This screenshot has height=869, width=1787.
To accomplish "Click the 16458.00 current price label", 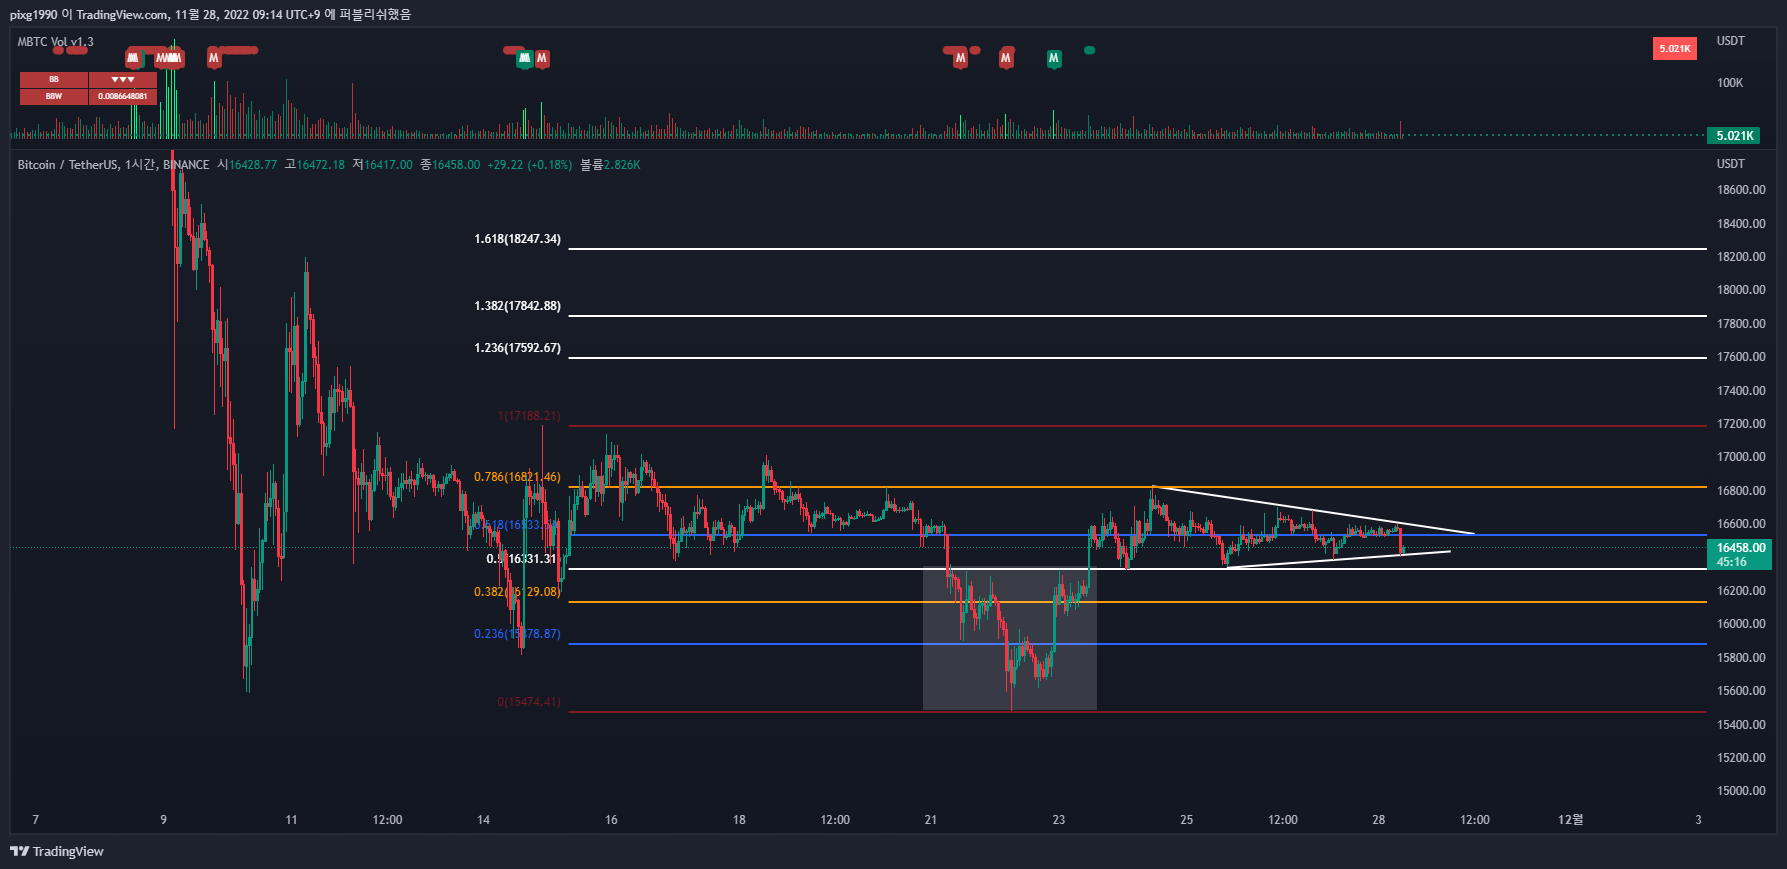I will (x=1741, y=554).
